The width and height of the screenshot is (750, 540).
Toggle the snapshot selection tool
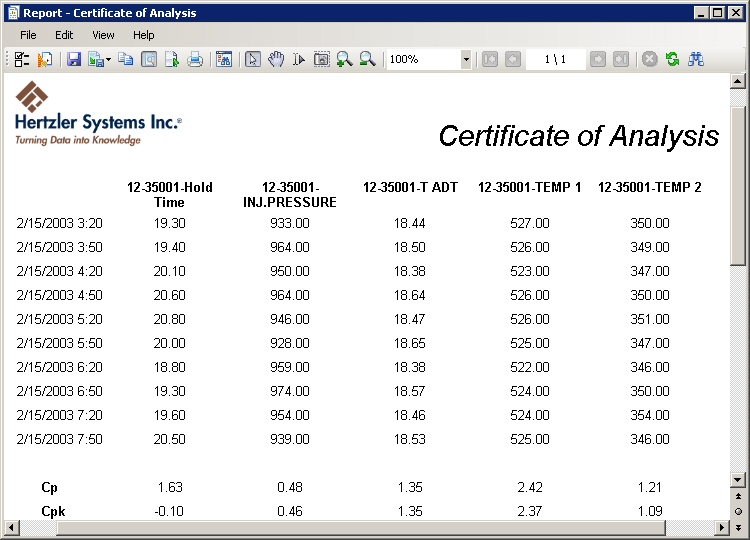(x=321, y=60)
